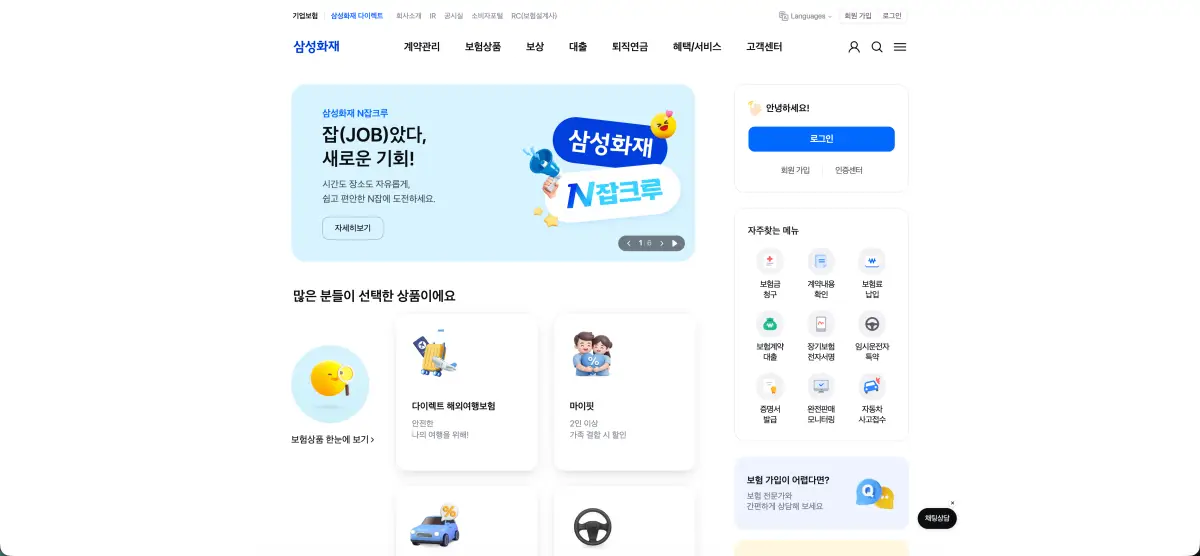The height and width of the screenshot is (556, 1200).
Task: Show the next banner slide
Action: [661, 243]
